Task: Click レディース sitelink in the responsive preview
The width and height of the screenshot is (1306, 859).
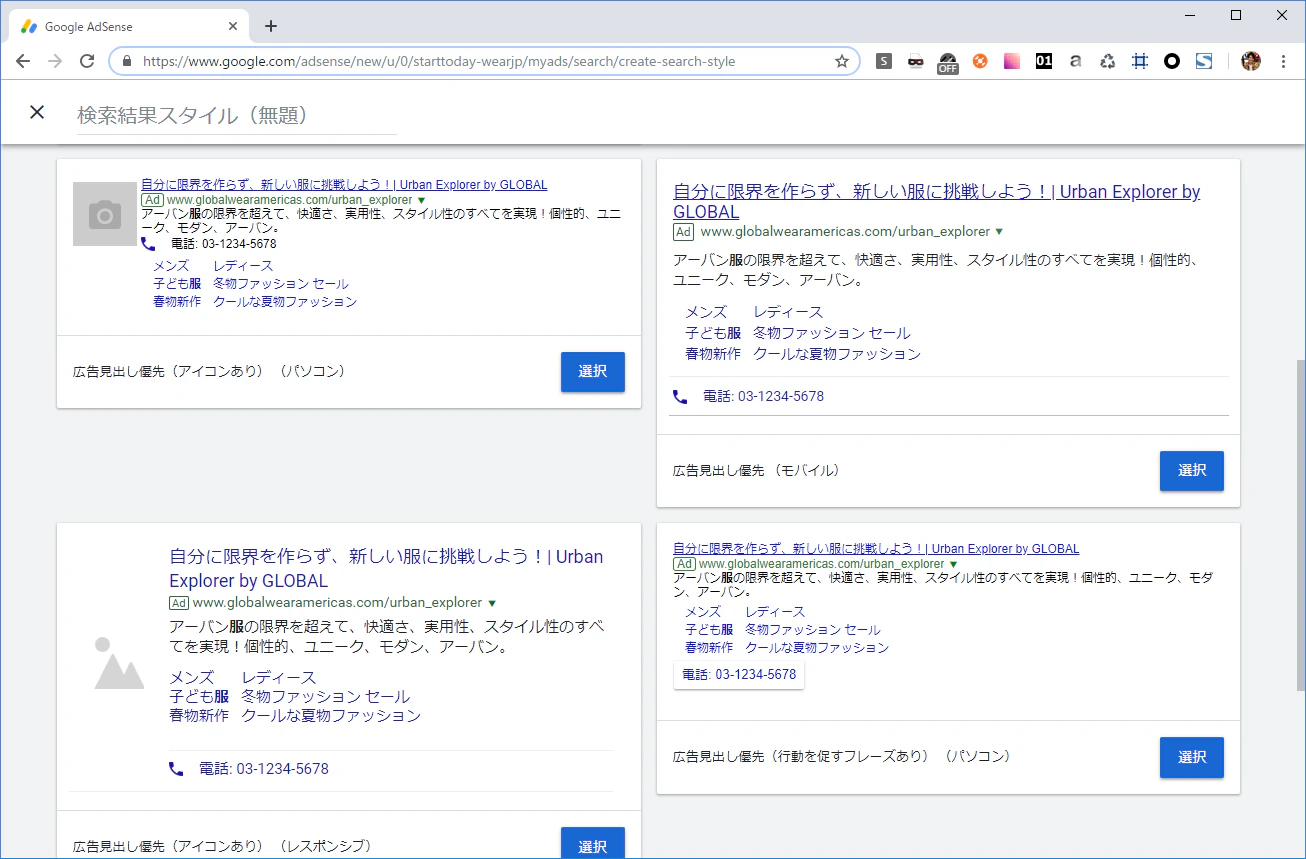Action: (x=279, y=678)
